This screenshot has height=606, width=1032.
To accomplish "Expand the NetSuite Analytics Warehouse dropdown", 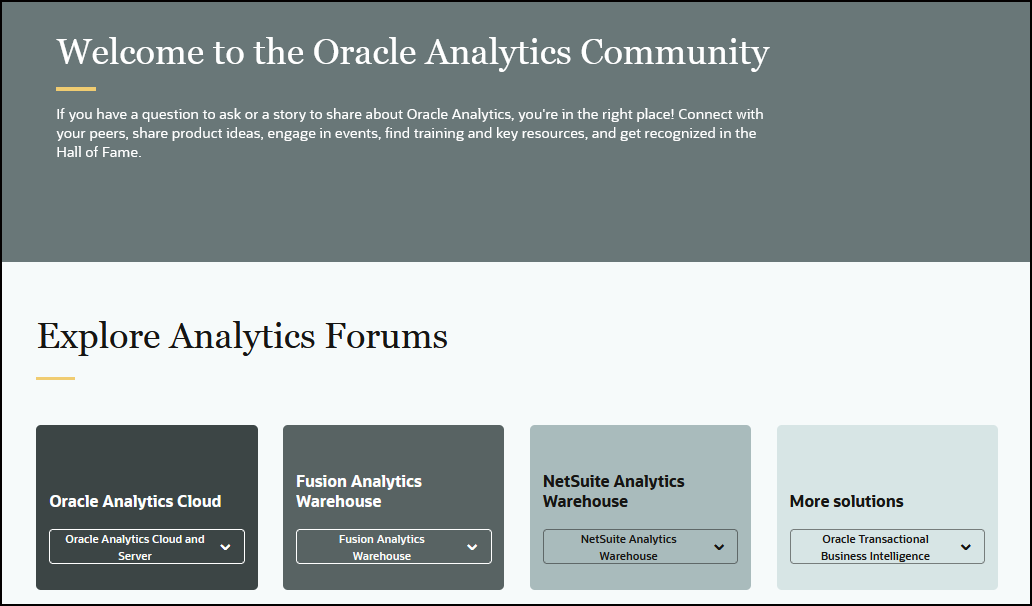I will (640, 546).
